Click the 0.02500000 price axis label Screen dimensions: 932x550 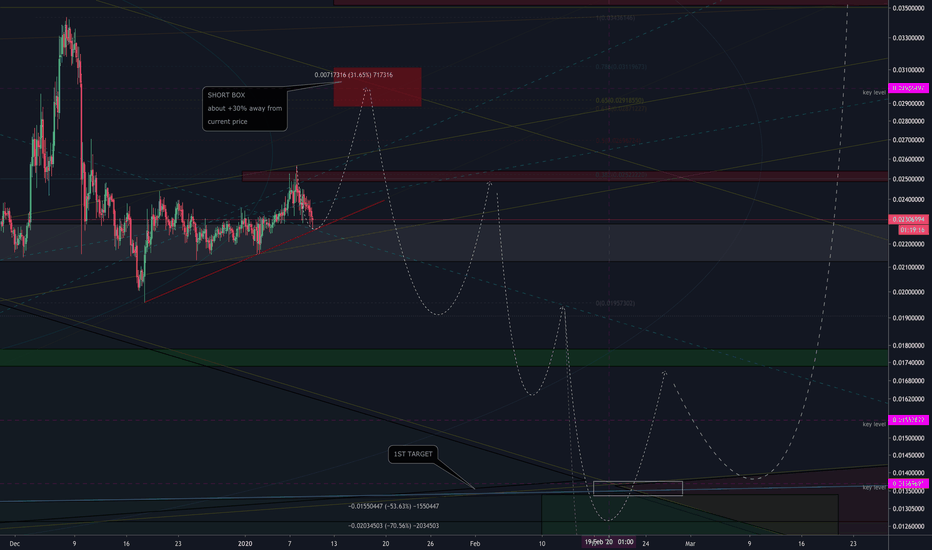click(x=908, y=179)
